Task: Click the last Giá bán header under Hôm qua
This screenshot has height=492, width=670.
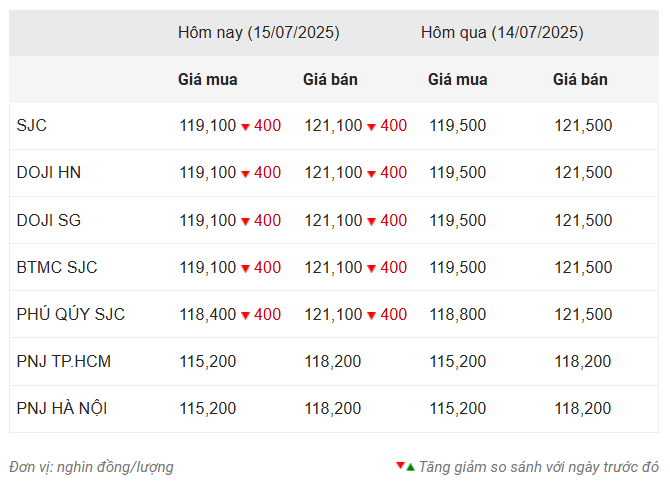Action: click(580, 80)
